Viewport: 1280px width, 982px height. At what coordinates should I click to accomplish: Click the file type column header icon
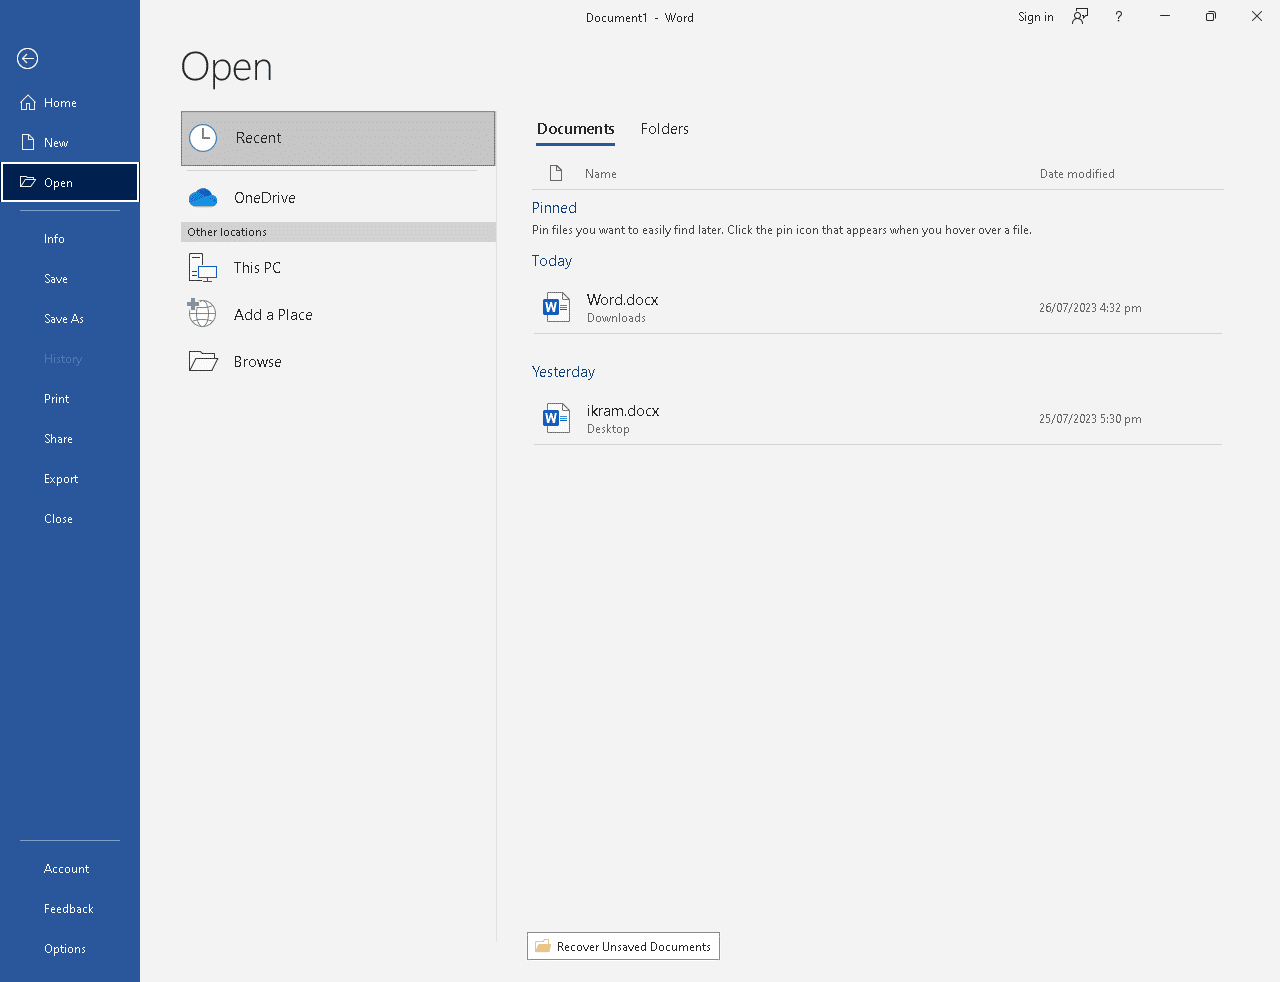pyautogui.click(x=556, y=174)
